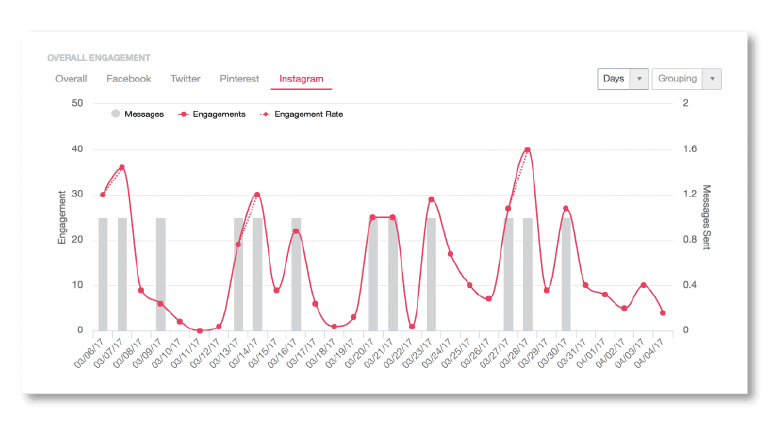Click the data point at 03/07/17 peak
Viewport: 770px width, 428px height.
pyautogui.click(x=122, y=167)
